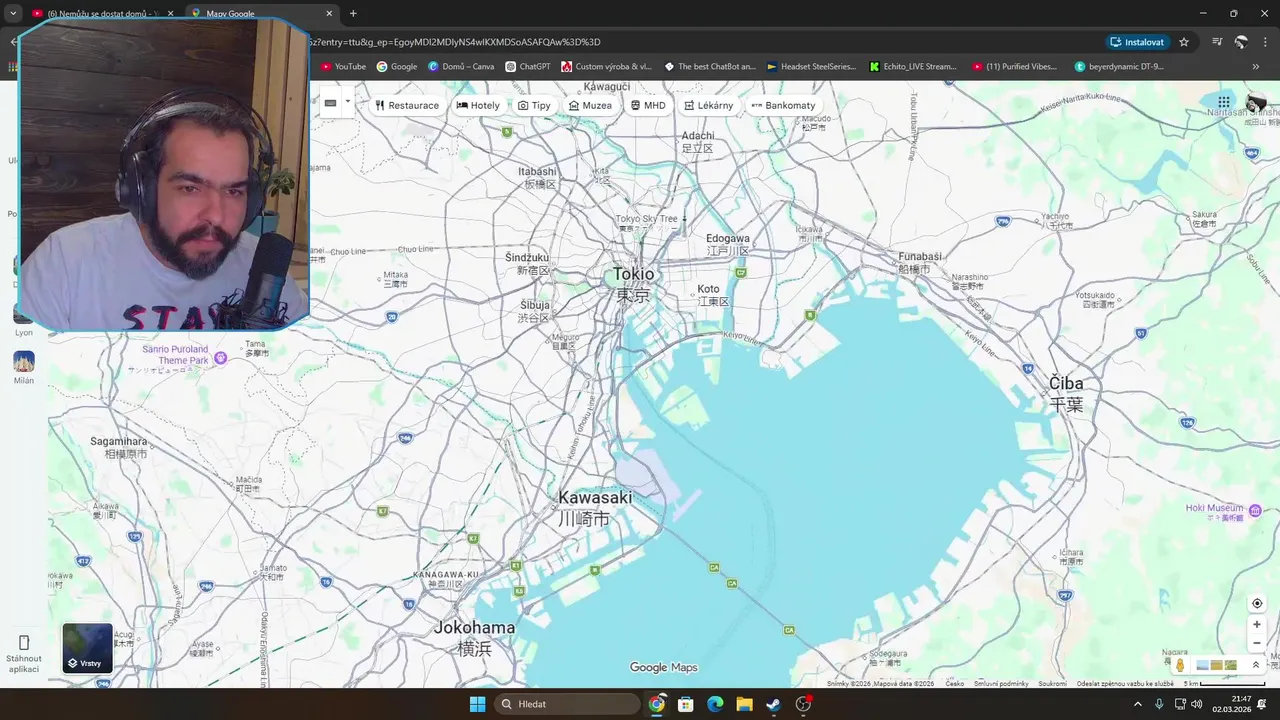Open the Milán saved place in sidebar
This screenshot has width=1280, height=720.
(x=24, y=367)
